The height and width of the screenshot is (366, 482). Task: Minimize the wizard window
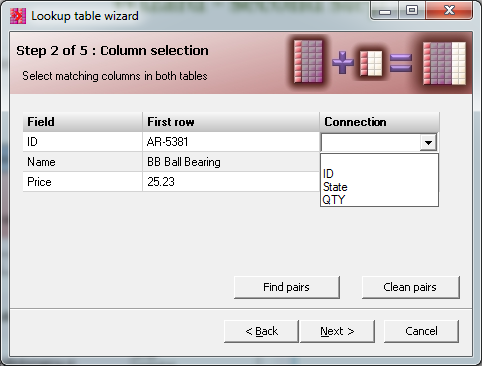pos(385,11)
